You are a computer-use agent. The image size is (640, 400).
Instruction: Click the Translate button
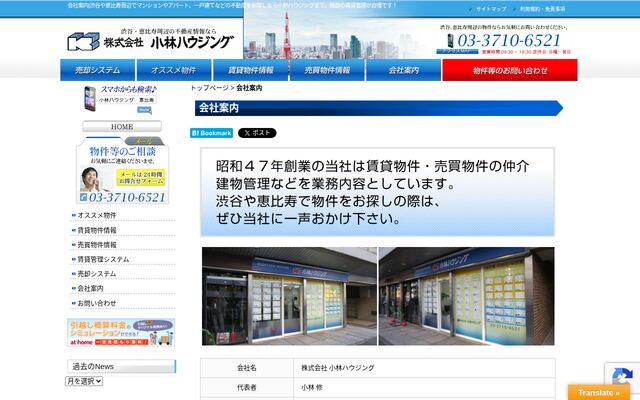pos(598,393)
